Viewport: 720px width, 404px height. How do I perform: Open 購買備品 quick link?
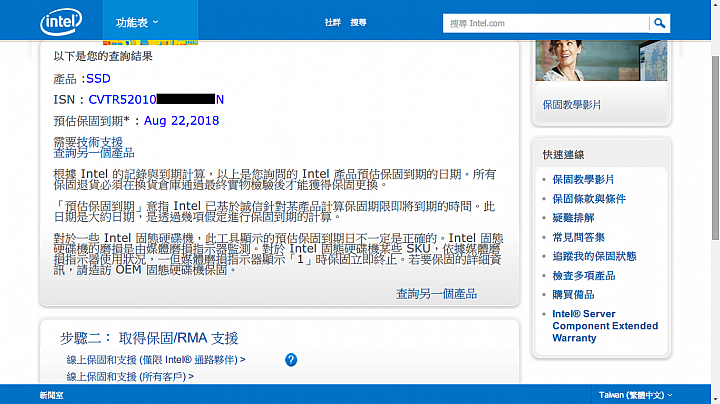(x=574, y=295)
